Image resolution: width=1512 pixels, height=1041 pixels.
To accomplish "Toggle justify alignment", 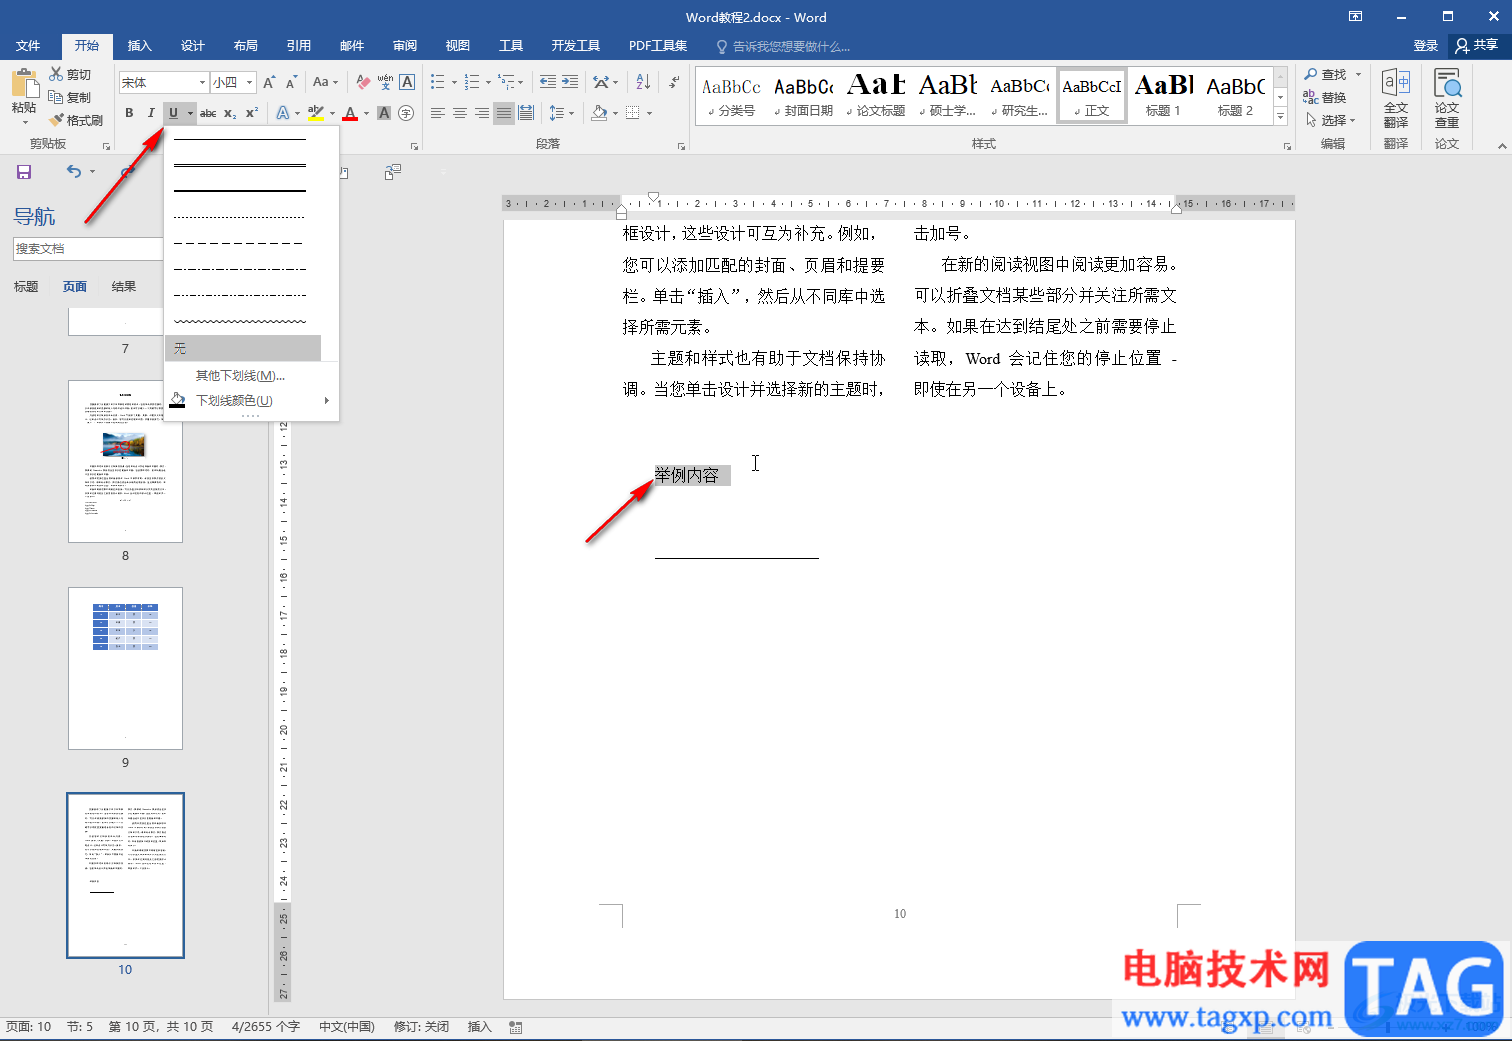I will click(x=504, y=113).
